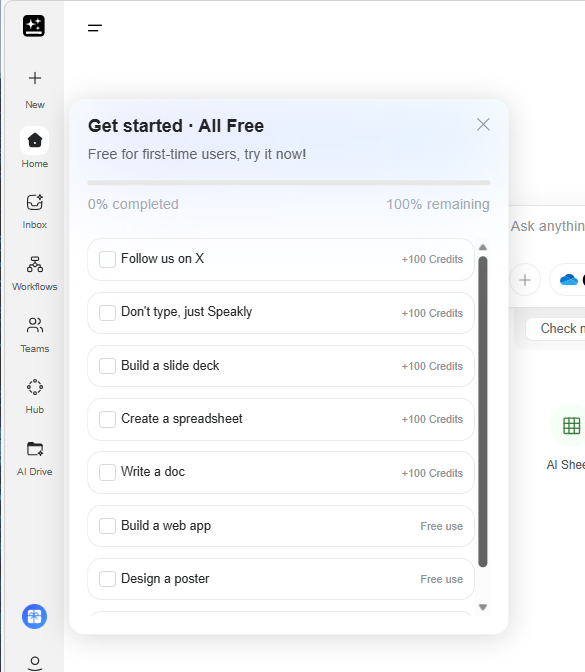
Task: Select the Follow us on X task text
Action: (x=162, y=258)
